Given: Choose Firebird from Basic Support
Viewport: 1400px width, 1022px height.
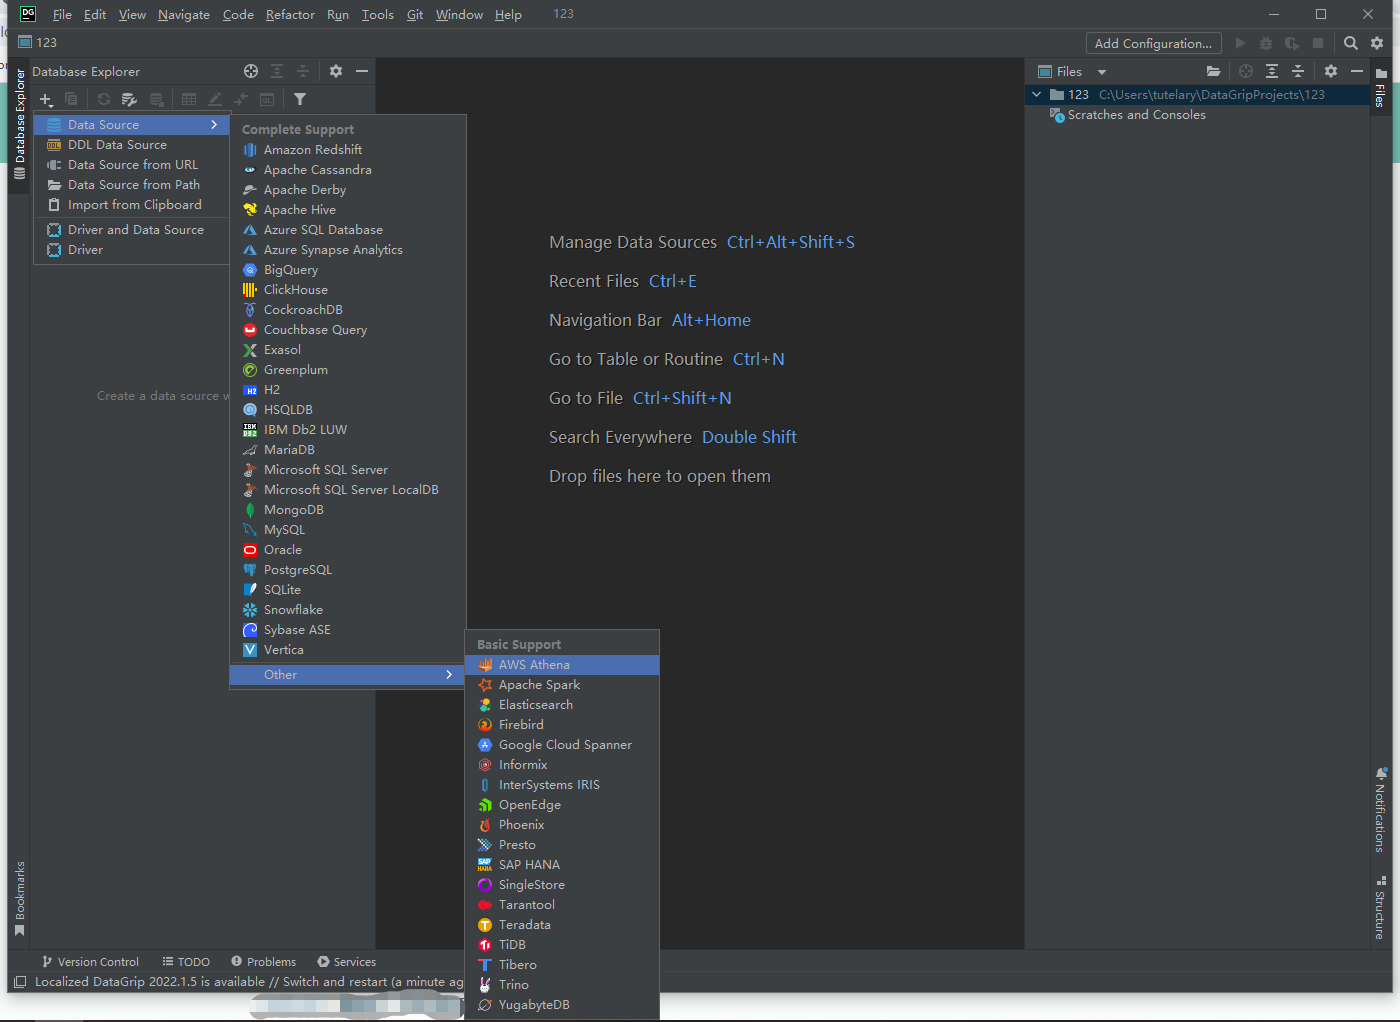Looking at the screenshot, I should coord(562,725).
